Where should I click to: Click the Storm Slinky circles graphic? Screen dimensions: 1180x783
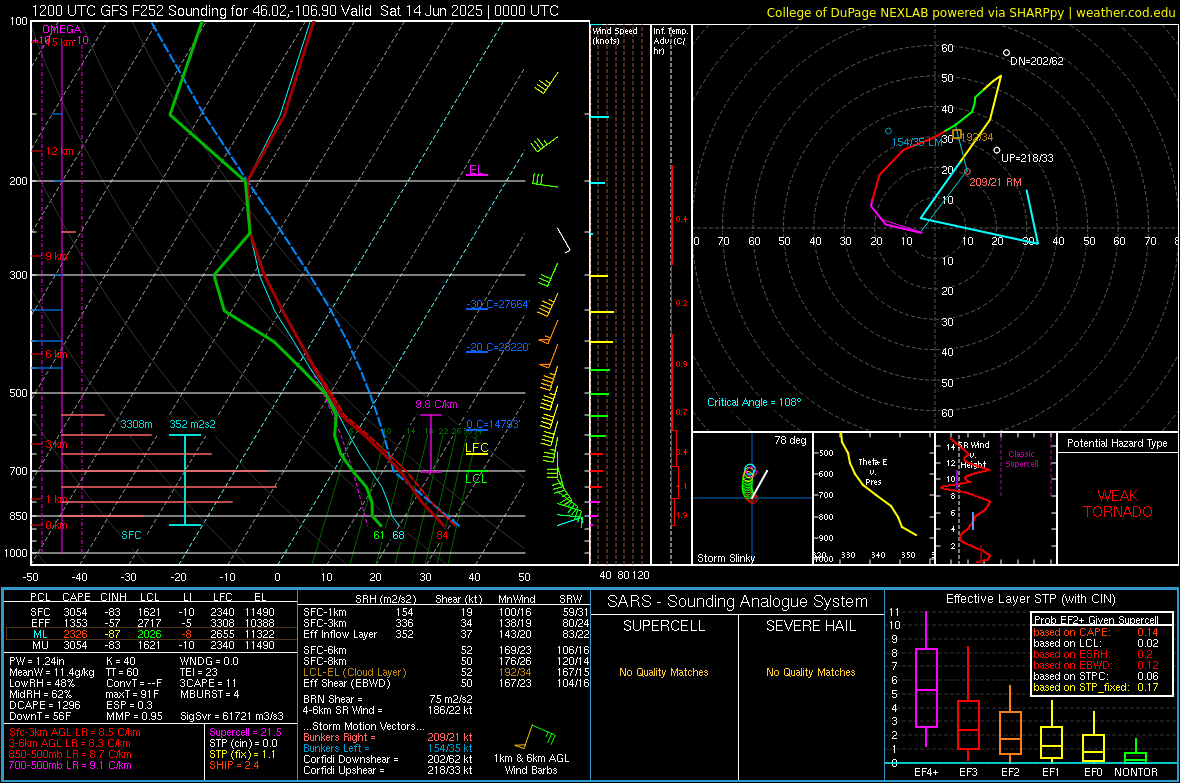coord(749,482)
